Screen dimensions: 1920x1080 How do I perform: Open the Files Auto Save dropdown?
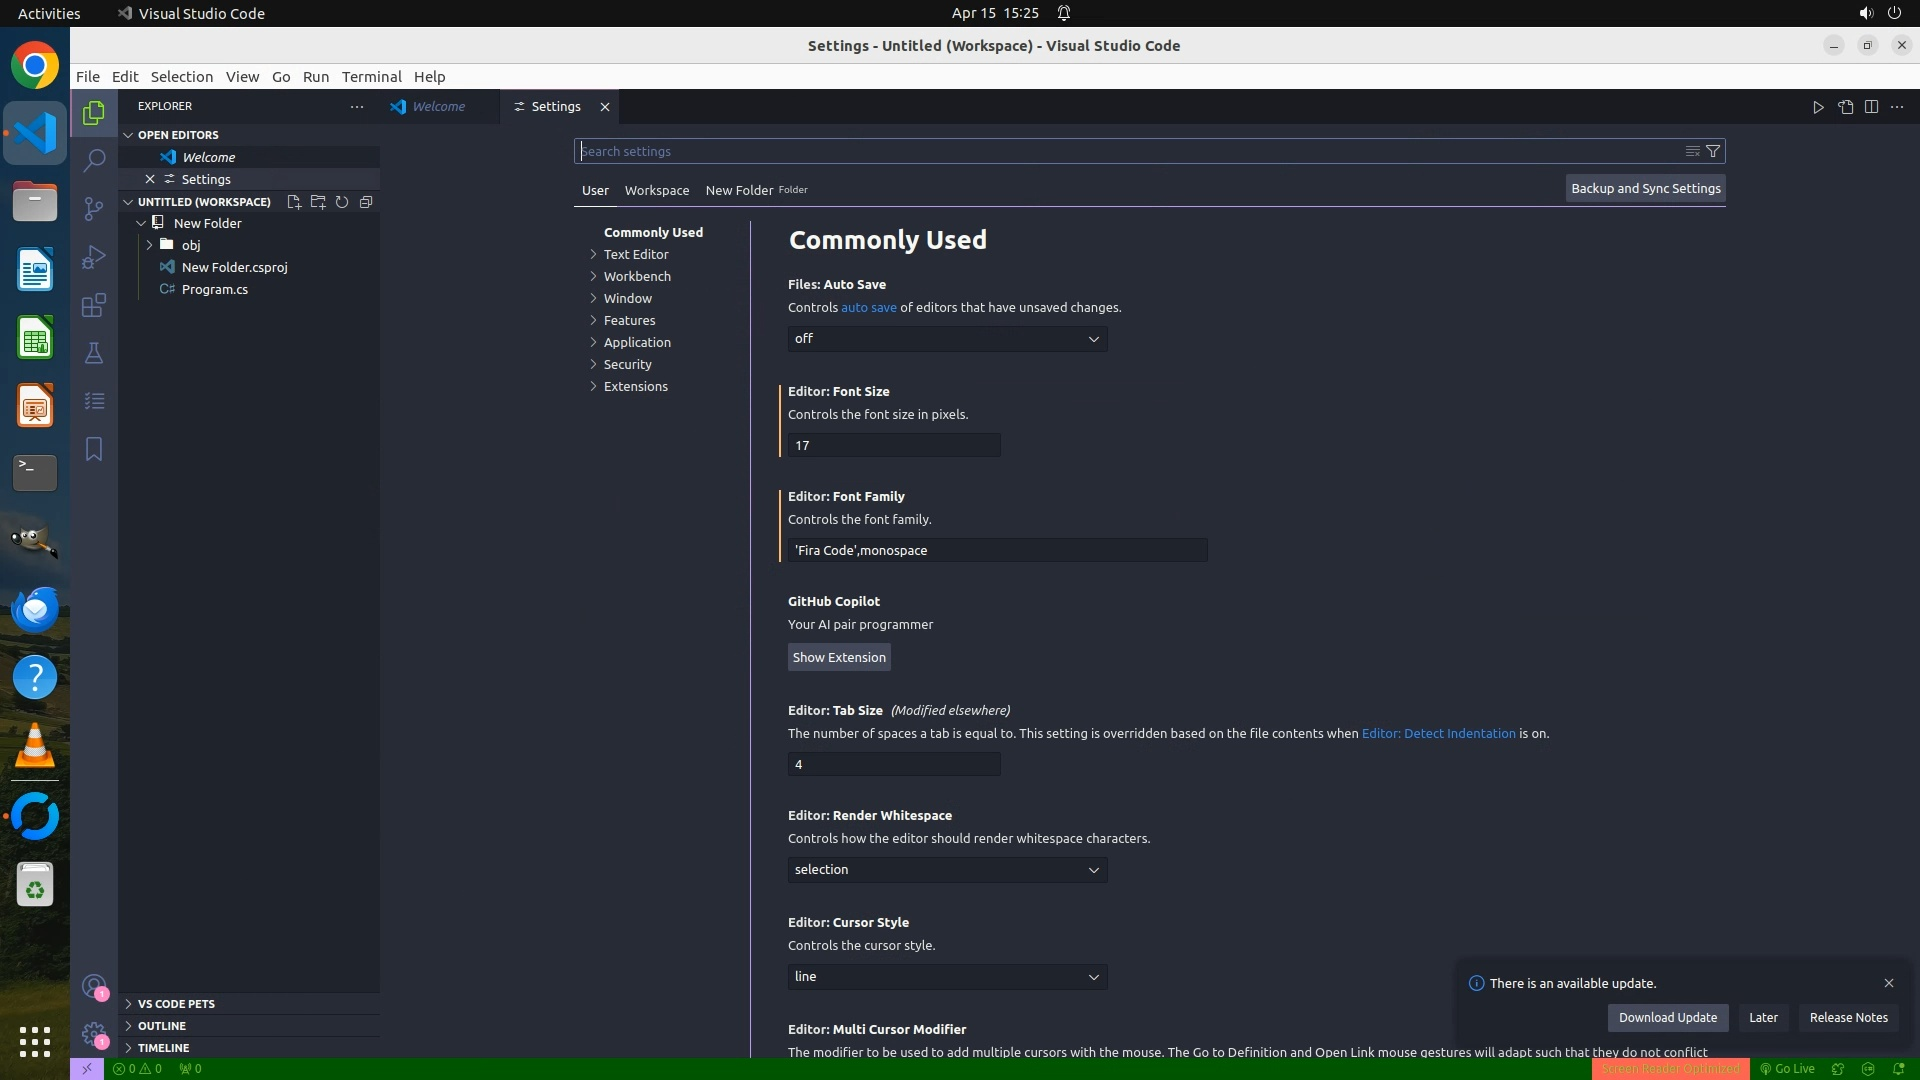(947, 339)
